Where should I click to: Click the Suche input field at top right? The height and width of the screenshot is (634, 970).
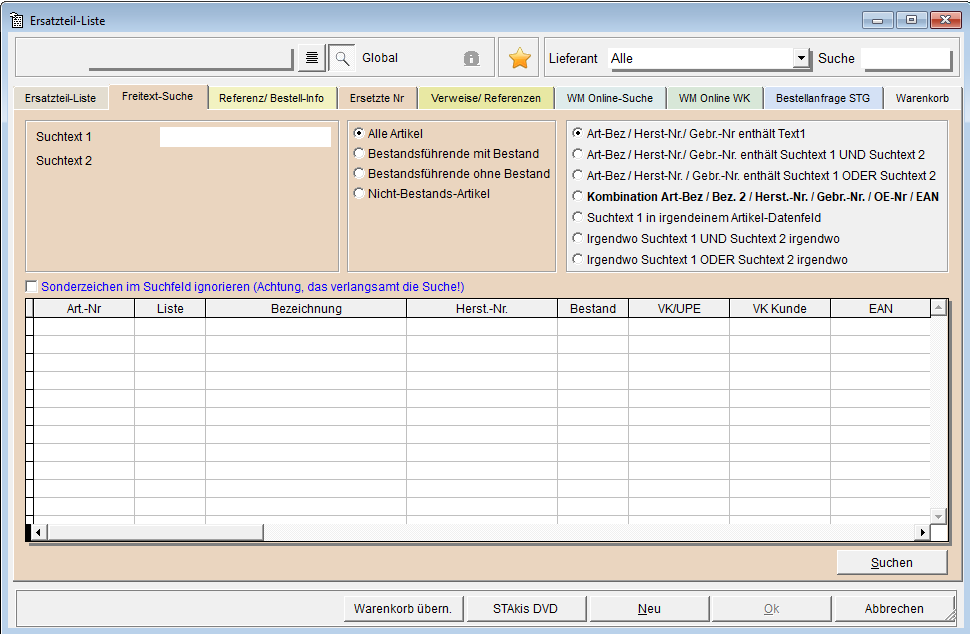click(x=906, y=59)
